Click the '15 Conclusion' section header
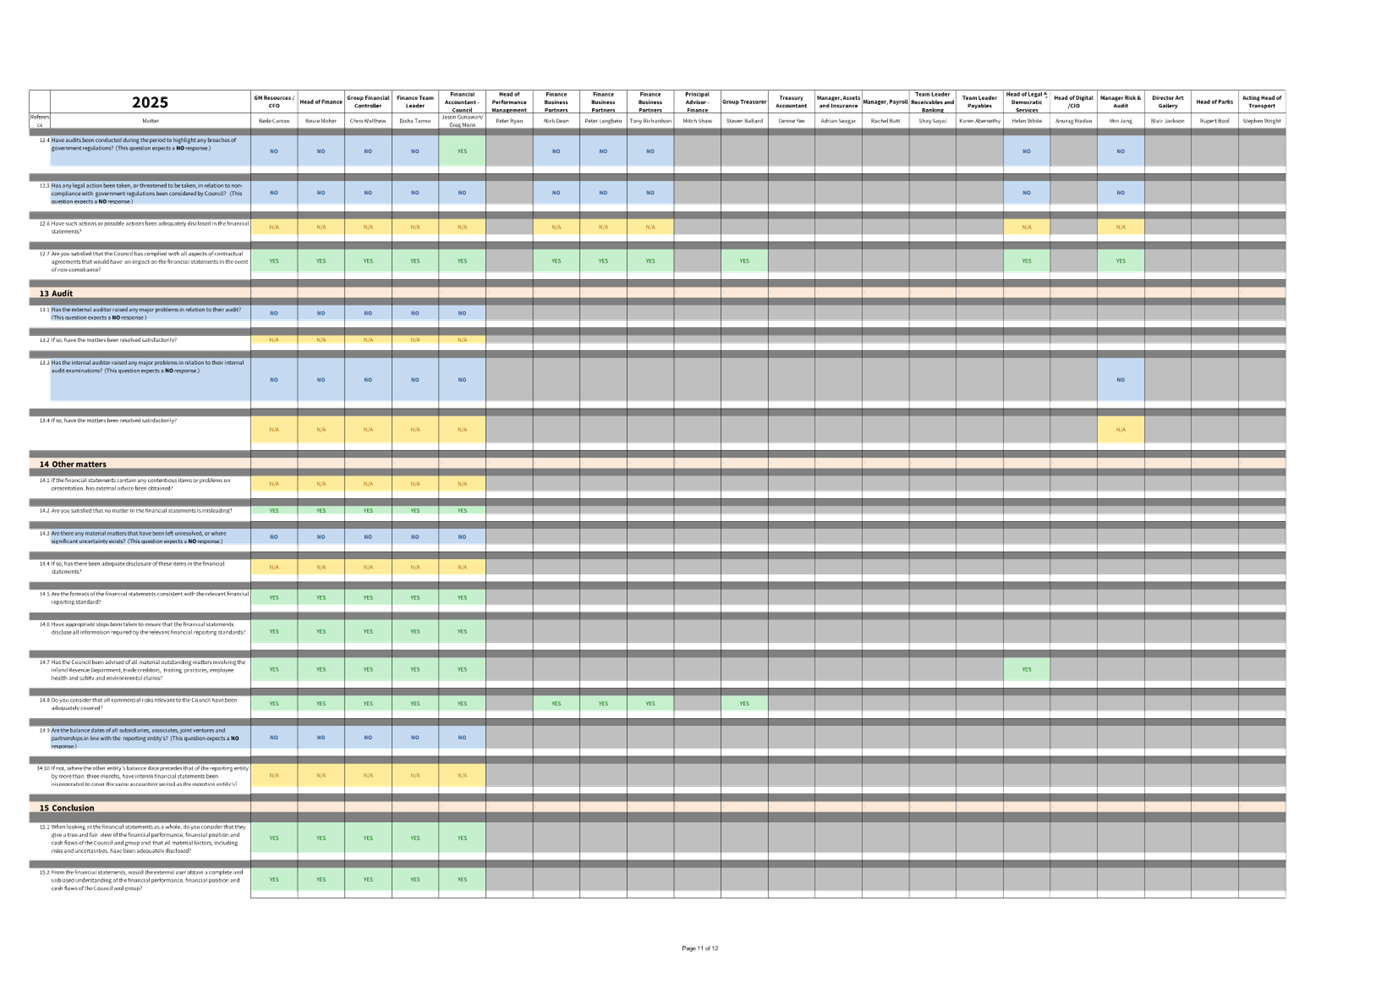Screen dimensions: 1398x989 pos(67,808)
